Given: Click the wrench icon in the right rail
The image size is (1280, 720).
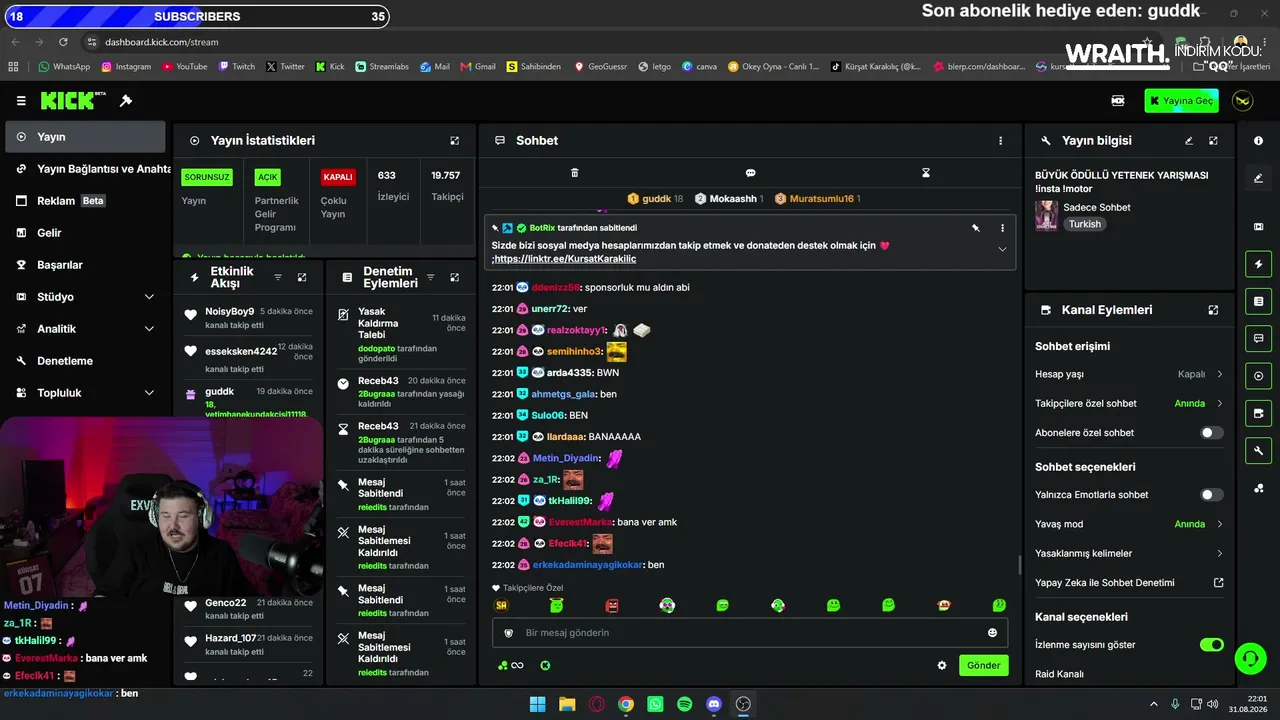Looking at the screenshot, I should pos(1258,451).
